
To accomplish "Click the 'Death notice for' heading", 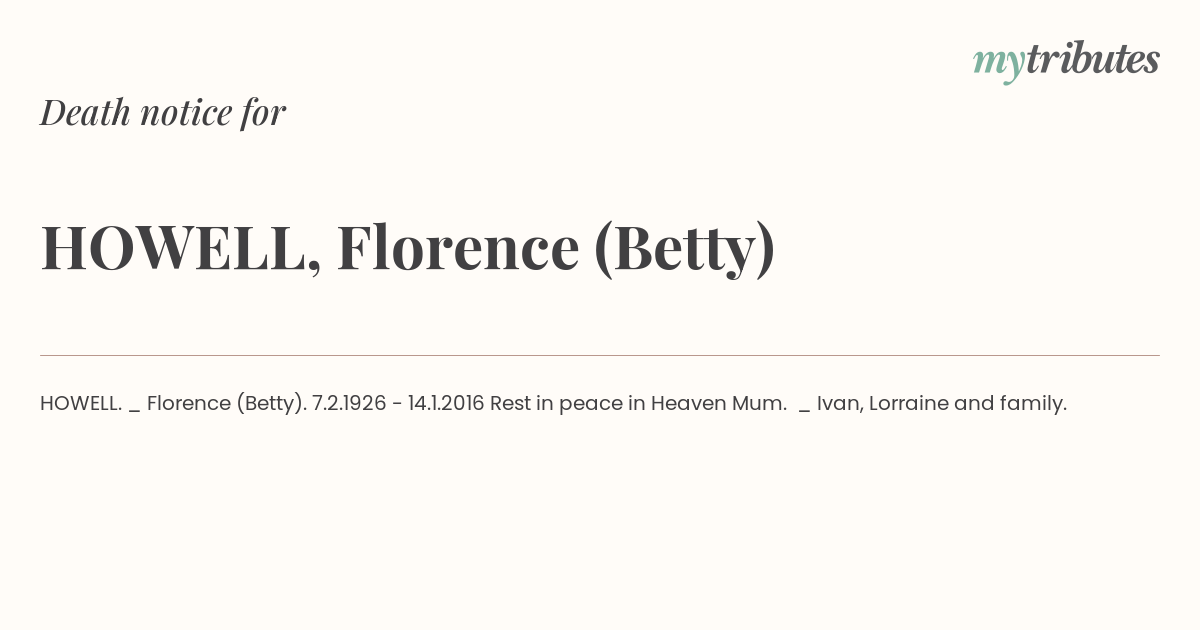I will pyautogui.click(x=163, y=112).
